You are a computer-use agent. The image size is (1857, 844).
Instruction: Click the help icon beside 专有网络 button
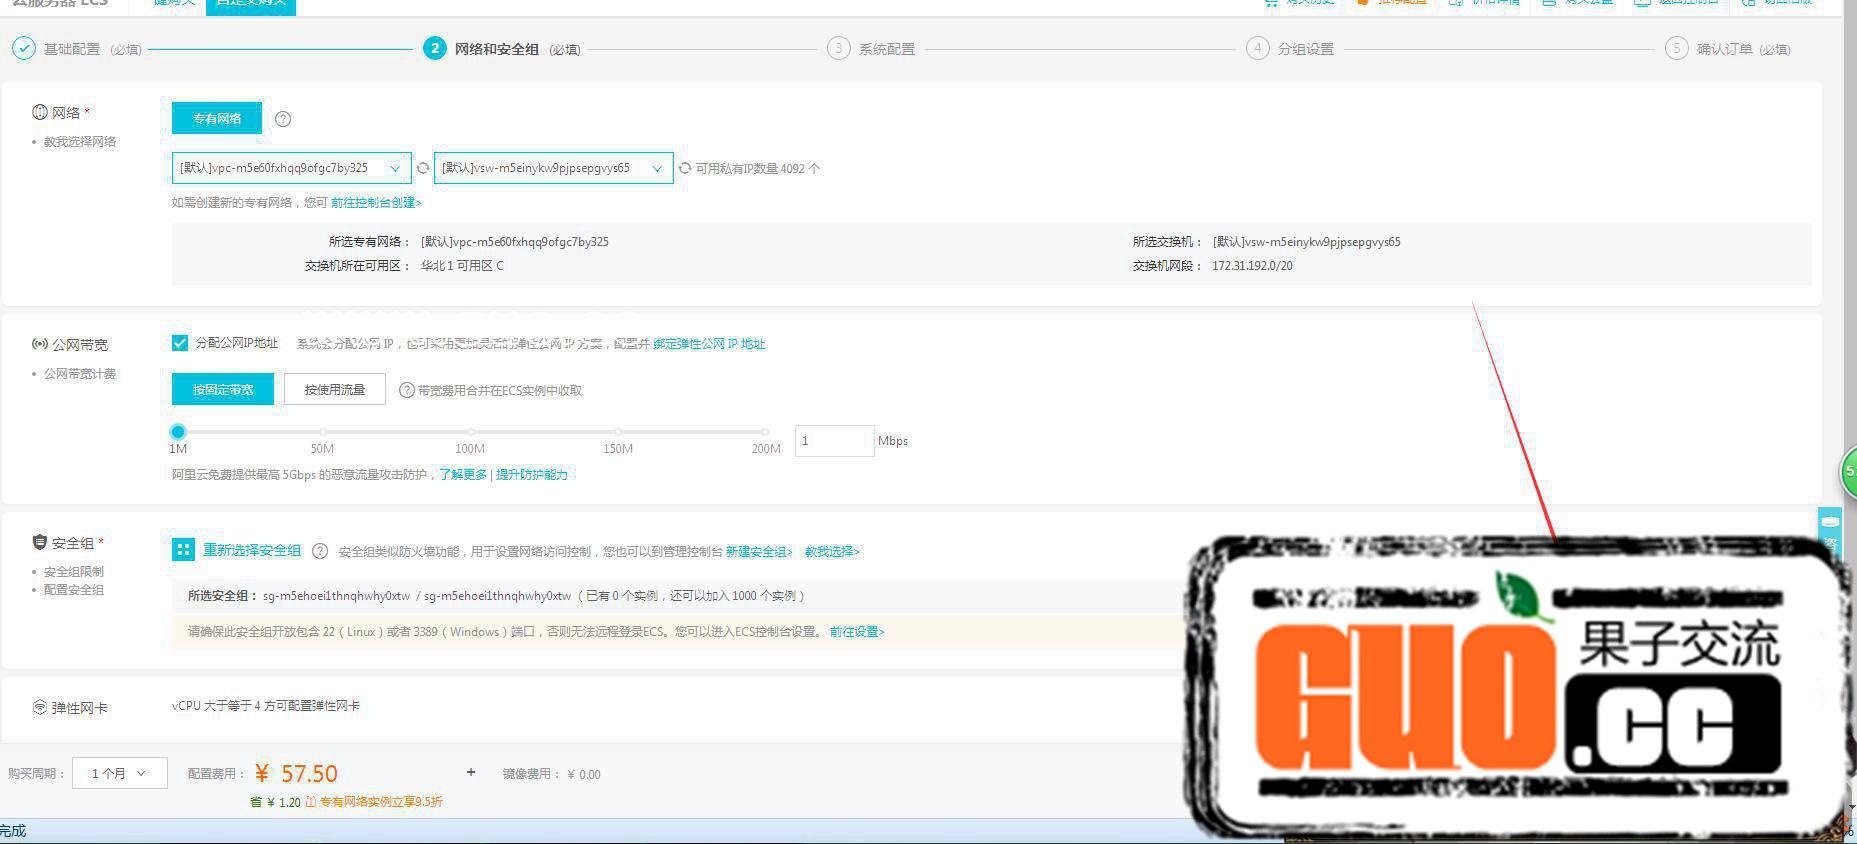283,119
